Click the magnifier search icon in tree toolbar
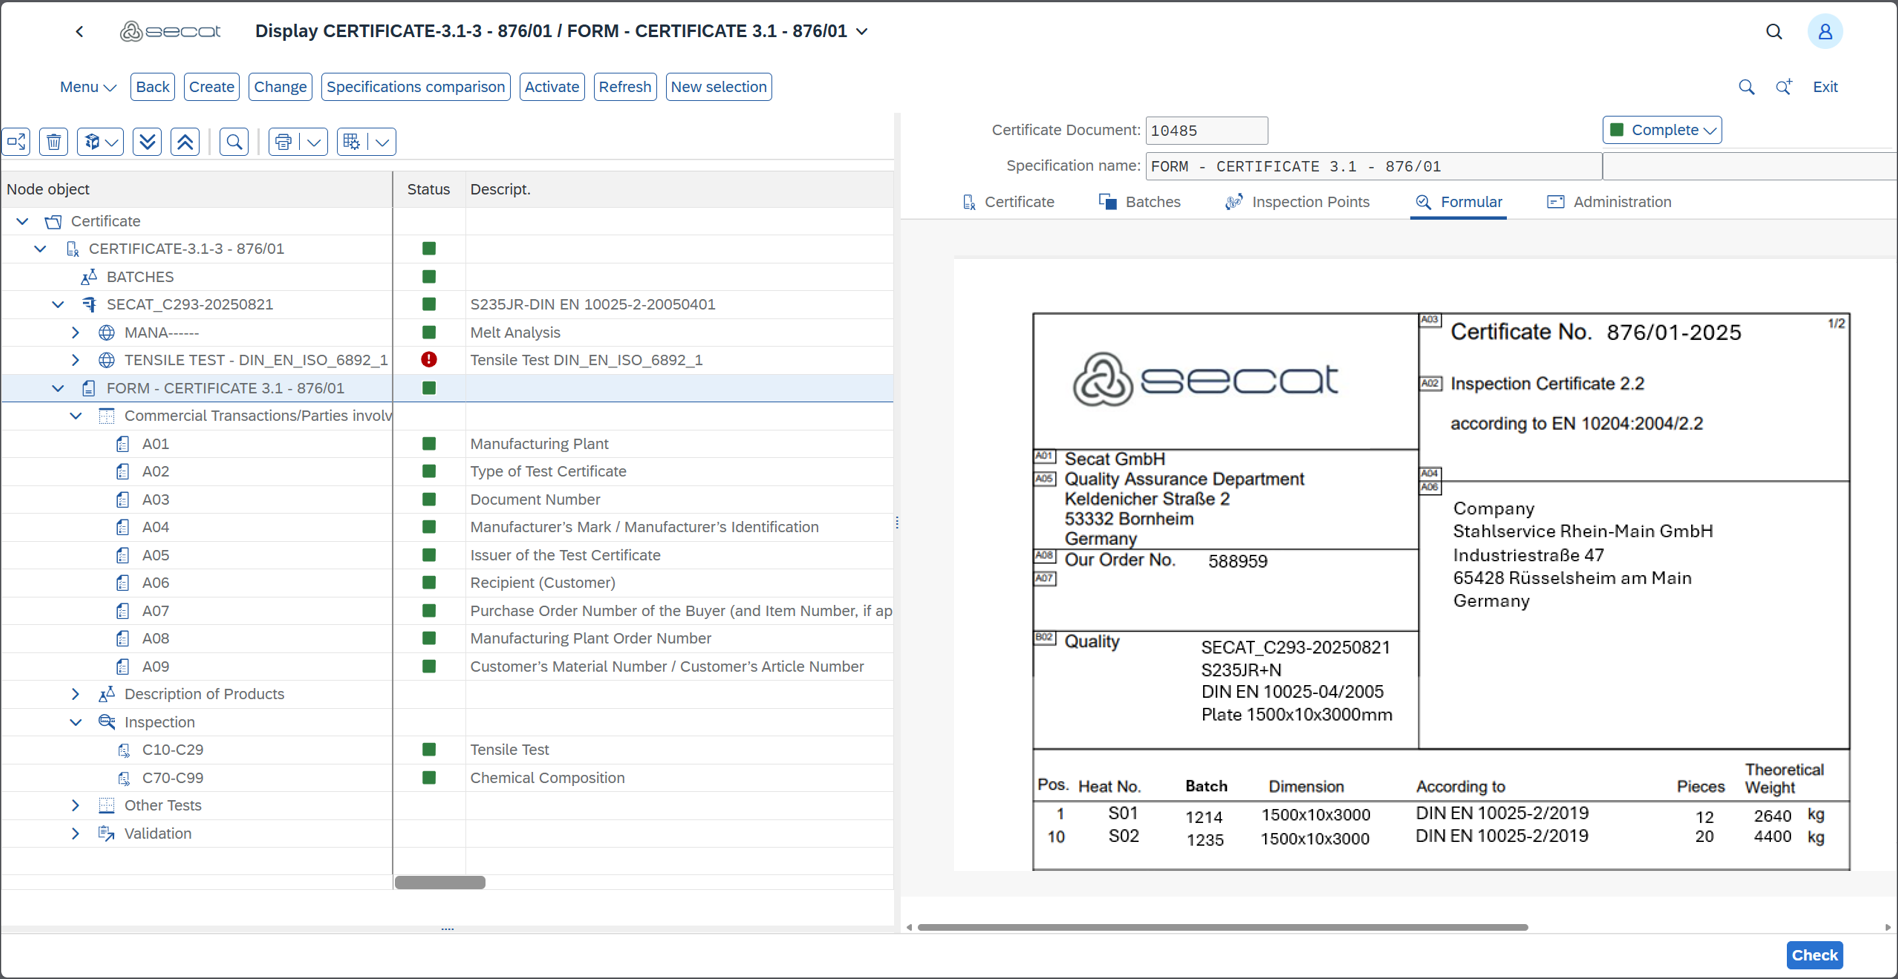 click(234, 142)
